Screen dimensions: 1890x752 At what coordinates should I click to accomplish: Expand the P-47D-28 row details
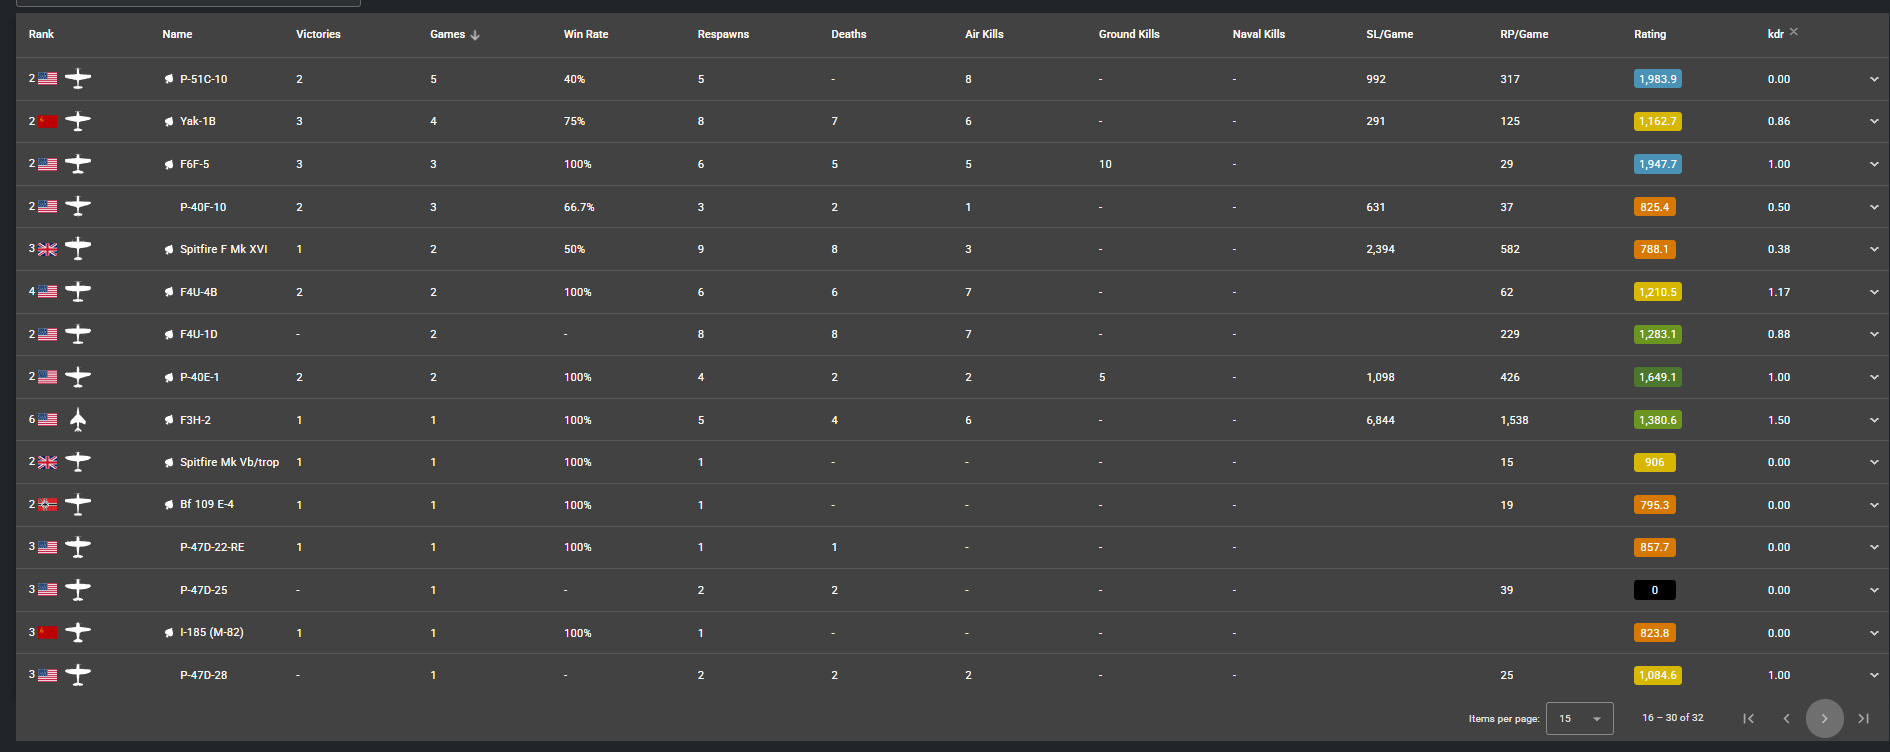(1874, 675)
